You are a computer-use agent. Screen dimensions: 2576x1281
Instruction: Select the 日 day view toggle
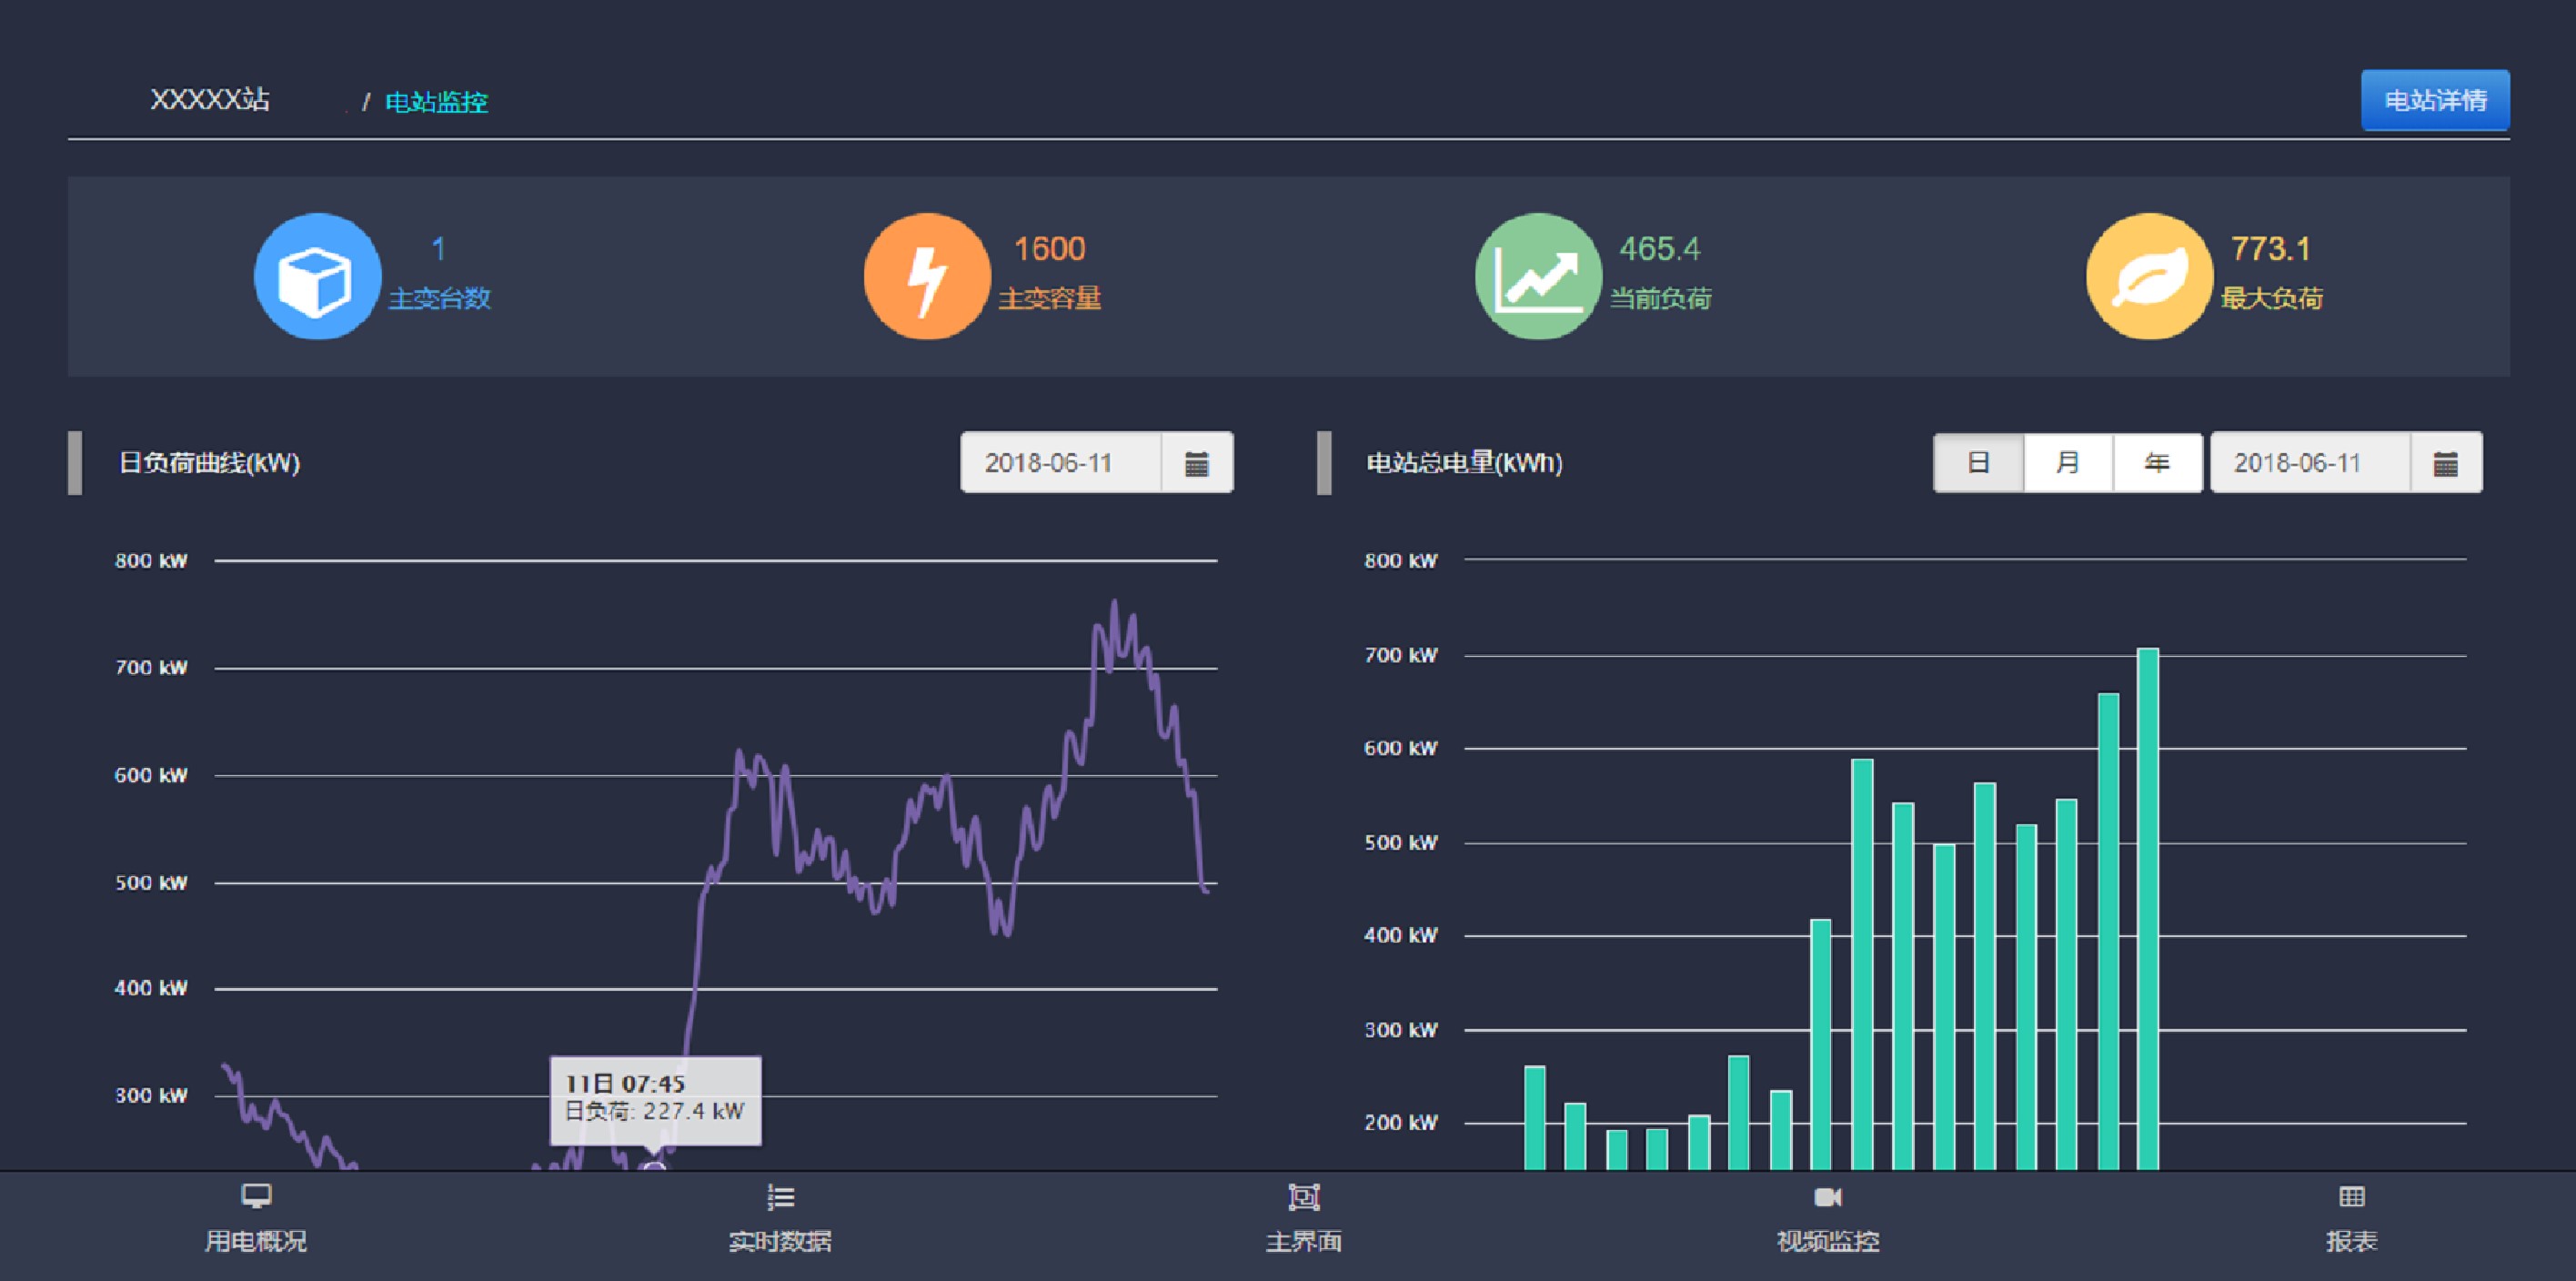click(1978, 463)
